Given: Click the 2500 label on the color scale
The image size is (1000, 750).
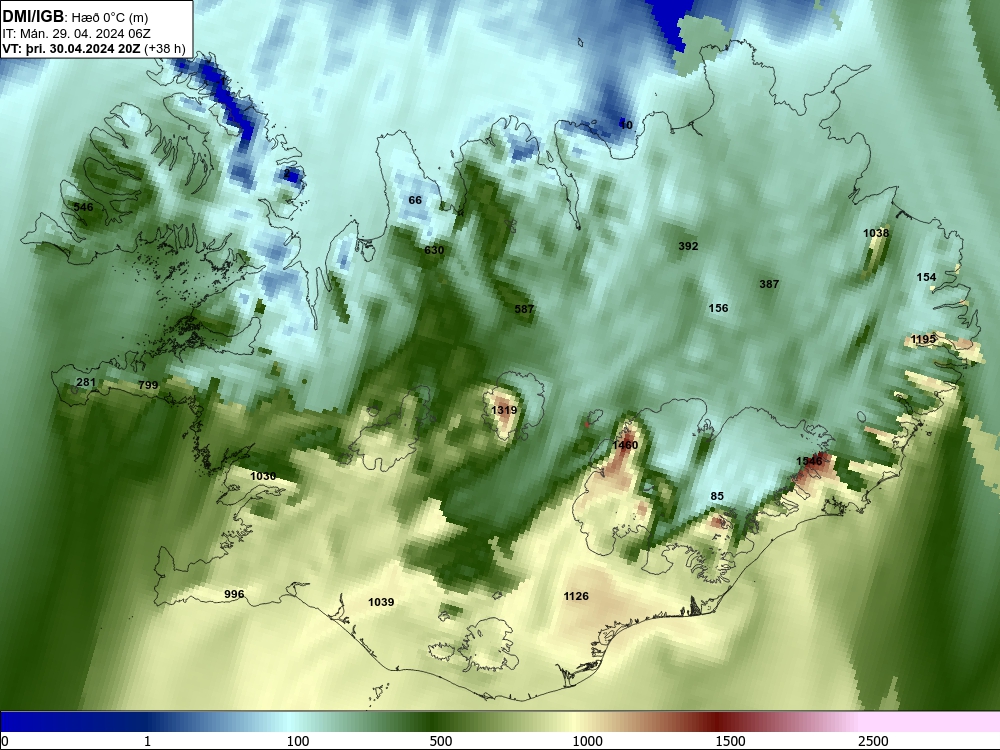Looking at the screenshot, I should coord(873,741).
